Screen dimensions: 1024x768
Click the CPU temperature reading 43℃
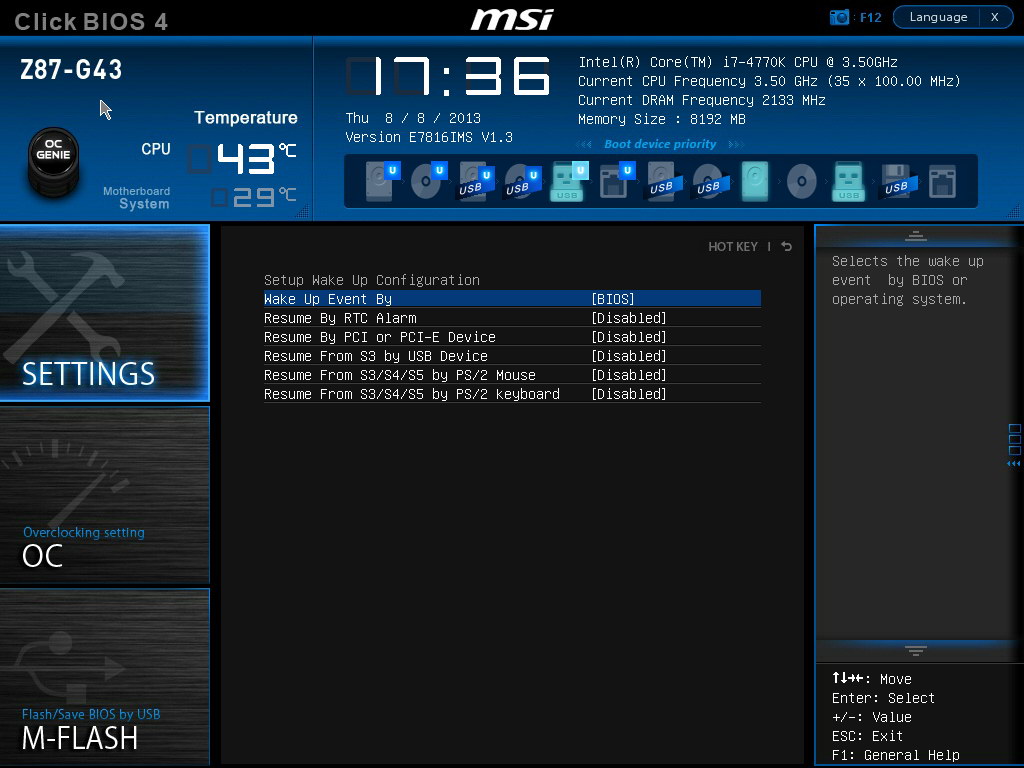(243, 159)
